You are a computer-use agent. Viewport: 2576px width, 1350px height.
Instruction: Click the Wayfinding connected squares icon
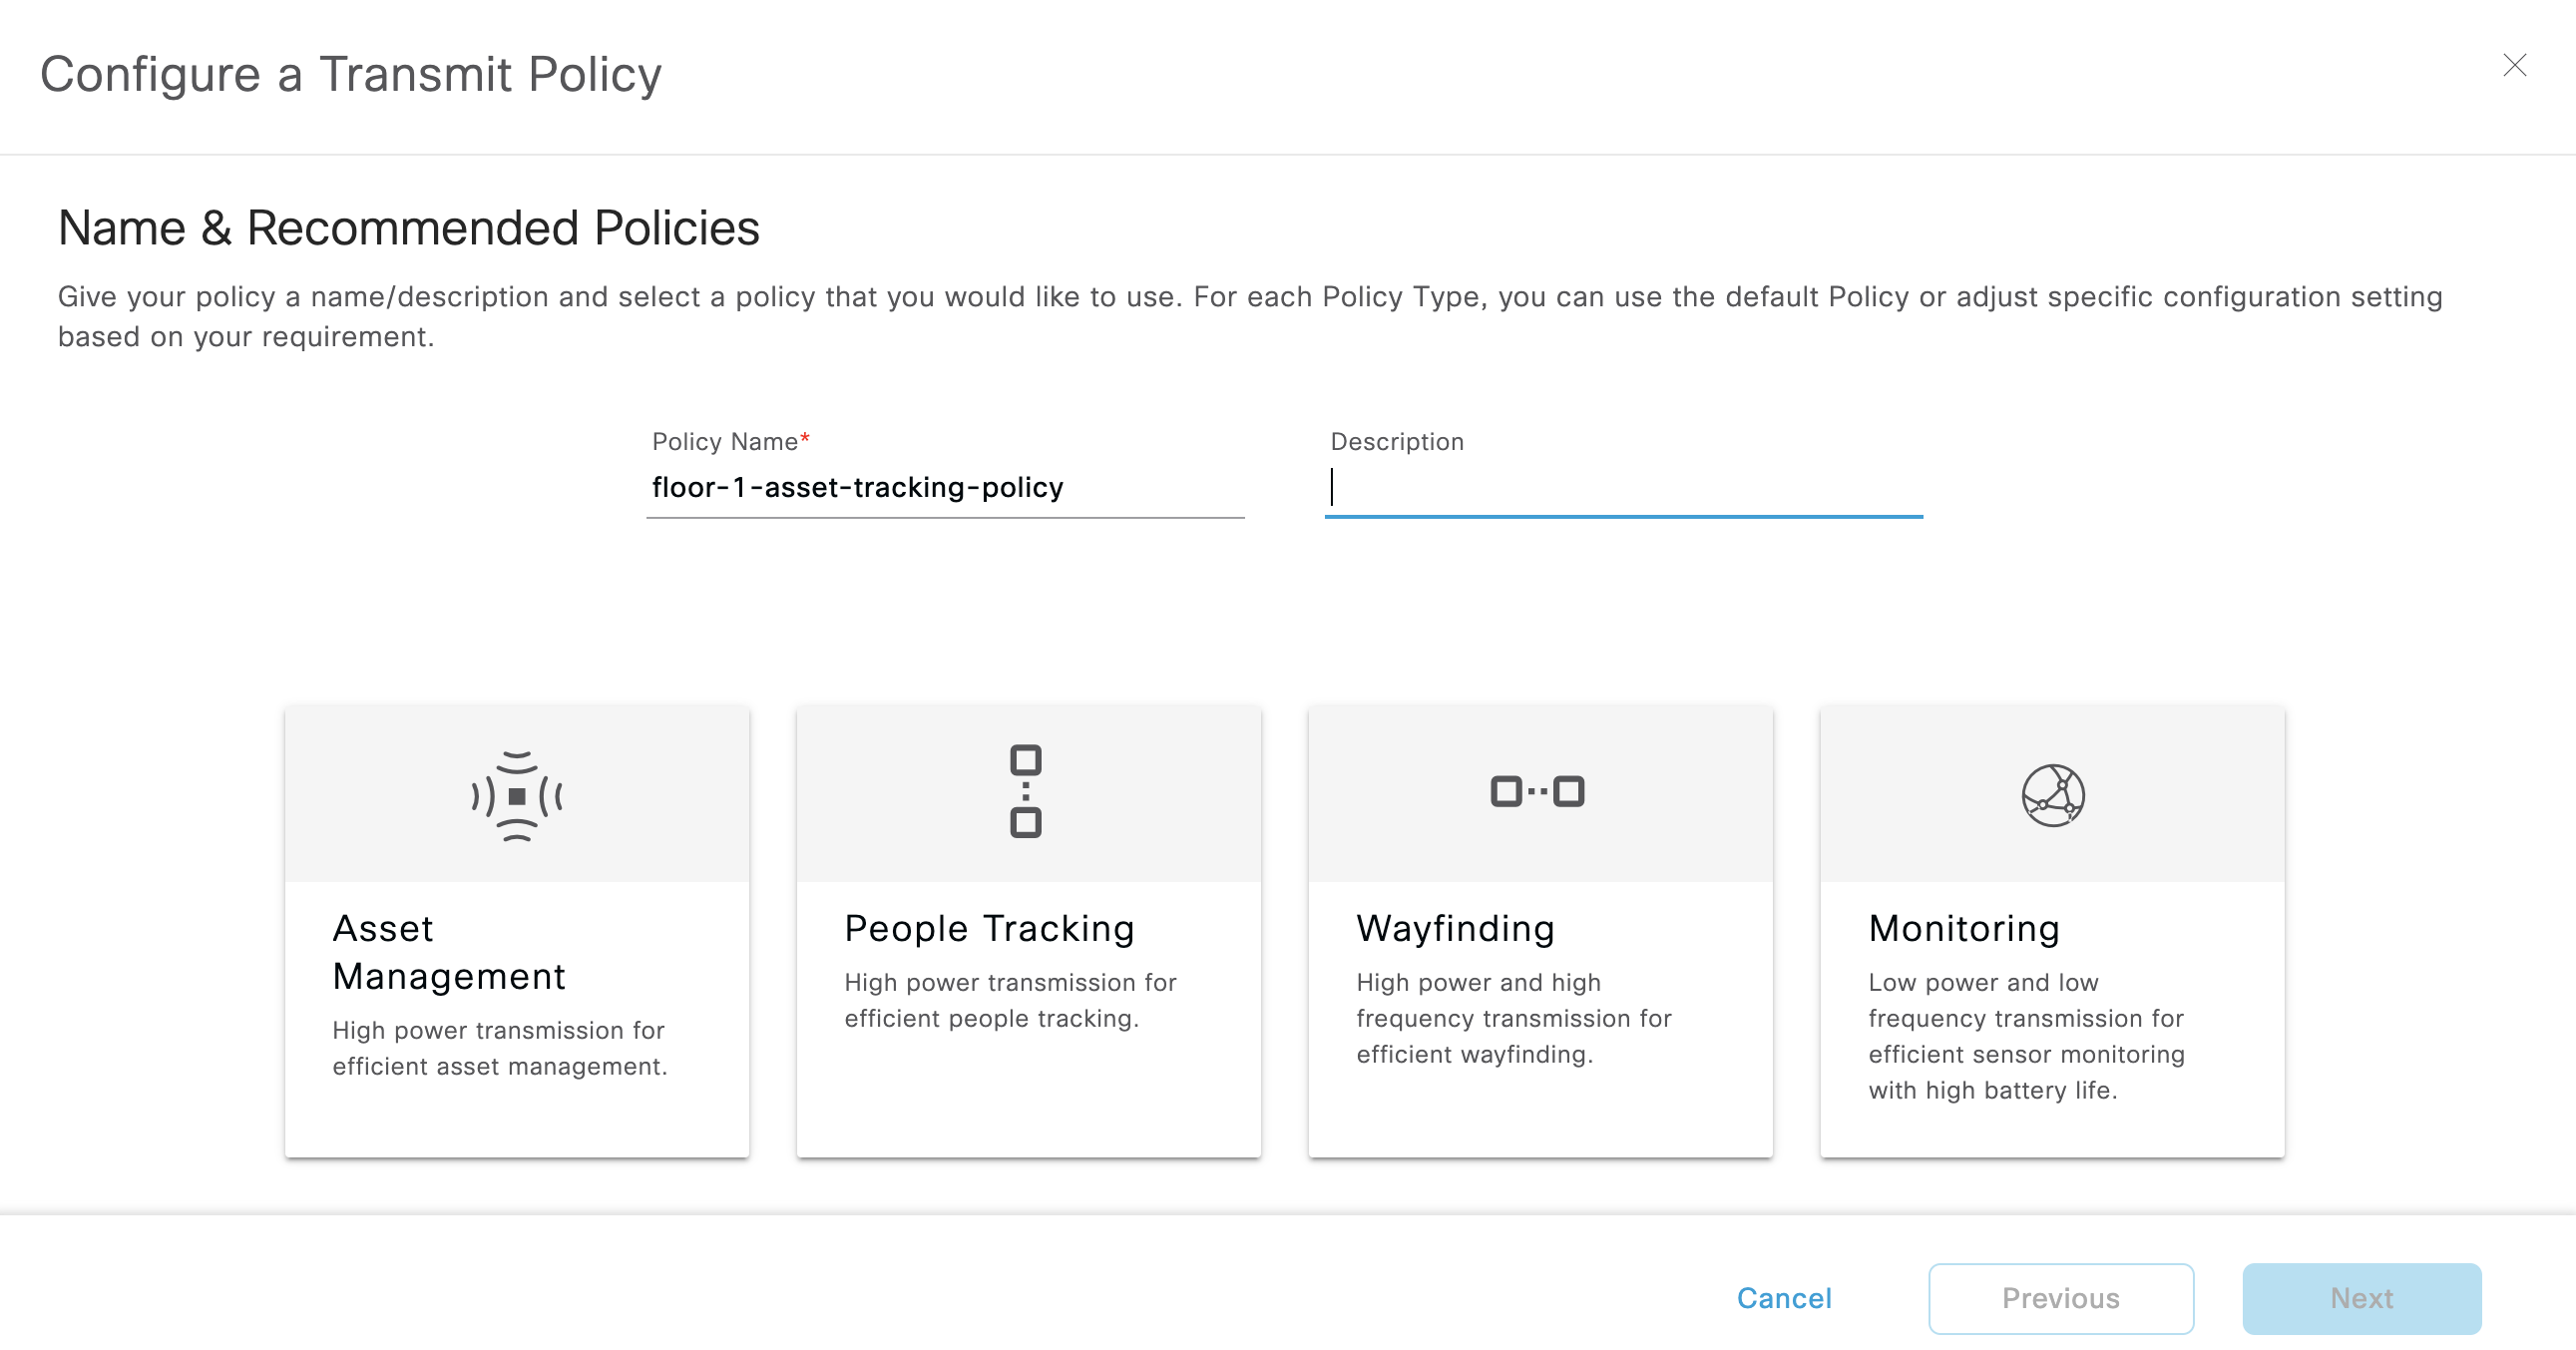pyautogui.click(x=1537, y=791)
